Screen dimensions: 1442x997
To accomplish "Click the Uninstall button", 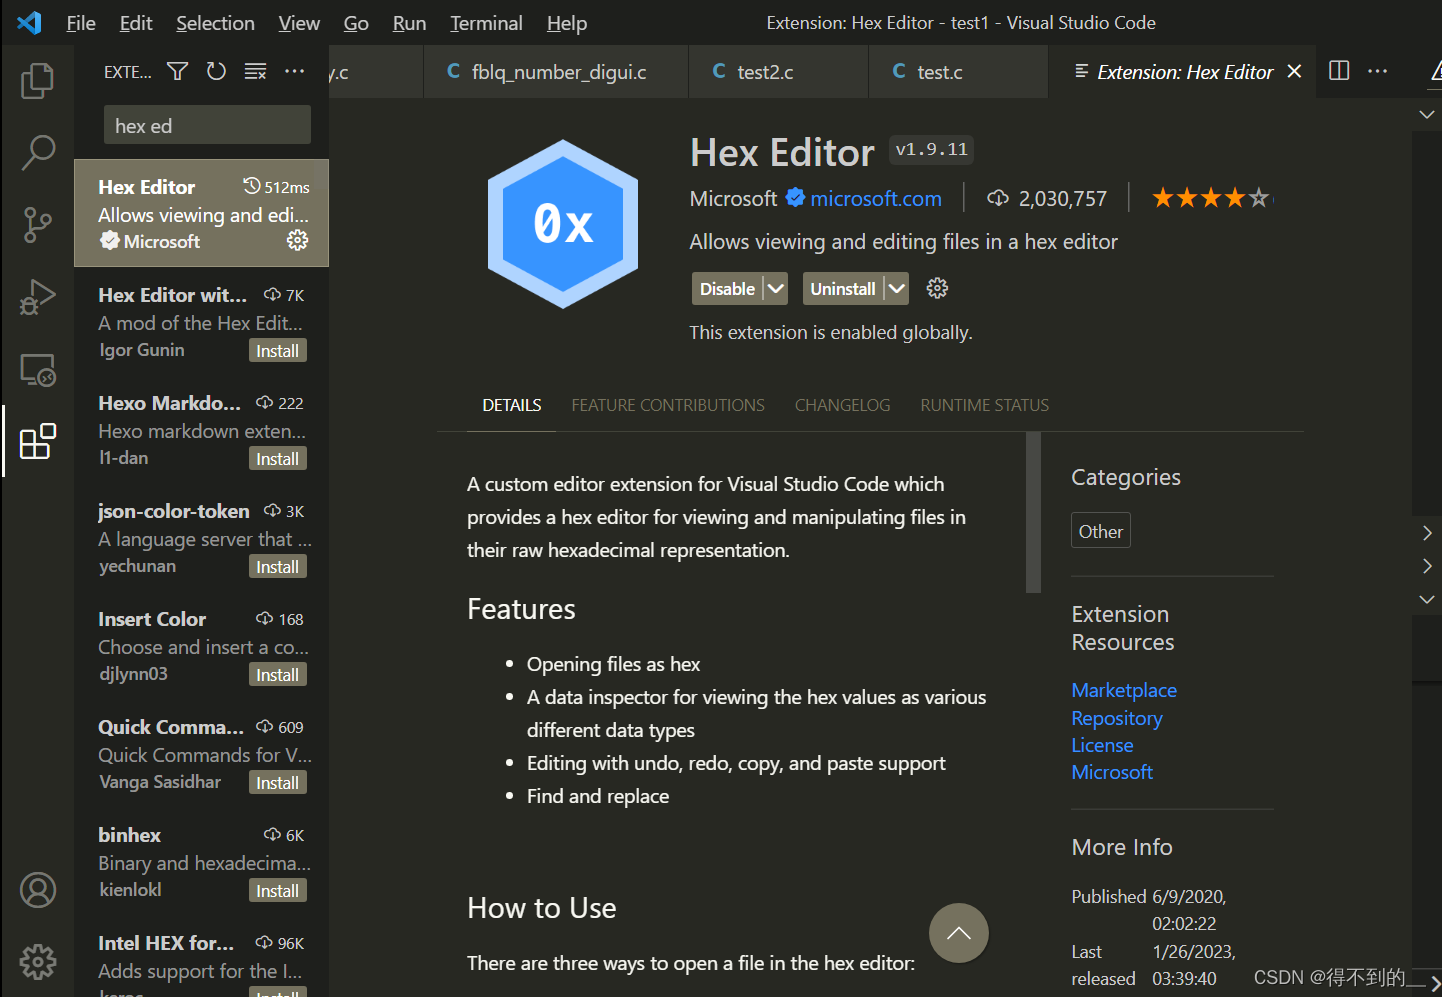I will coord(843,289).
